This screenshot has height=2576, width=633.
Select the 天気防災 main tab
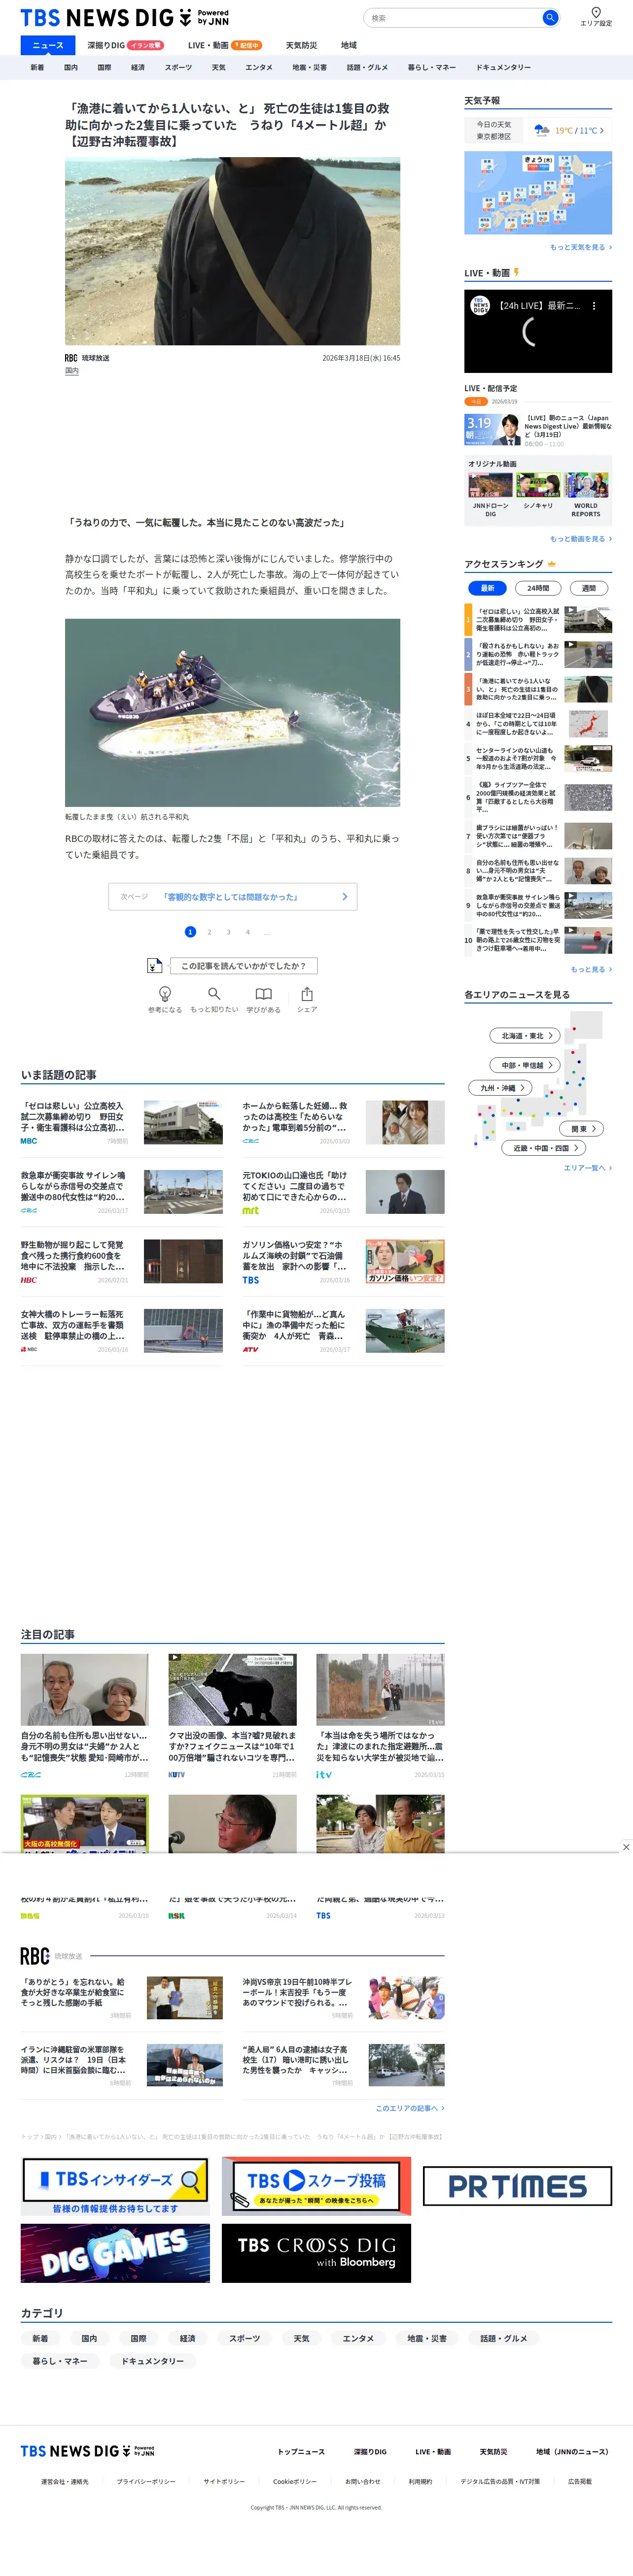click(x=301, y=45)
